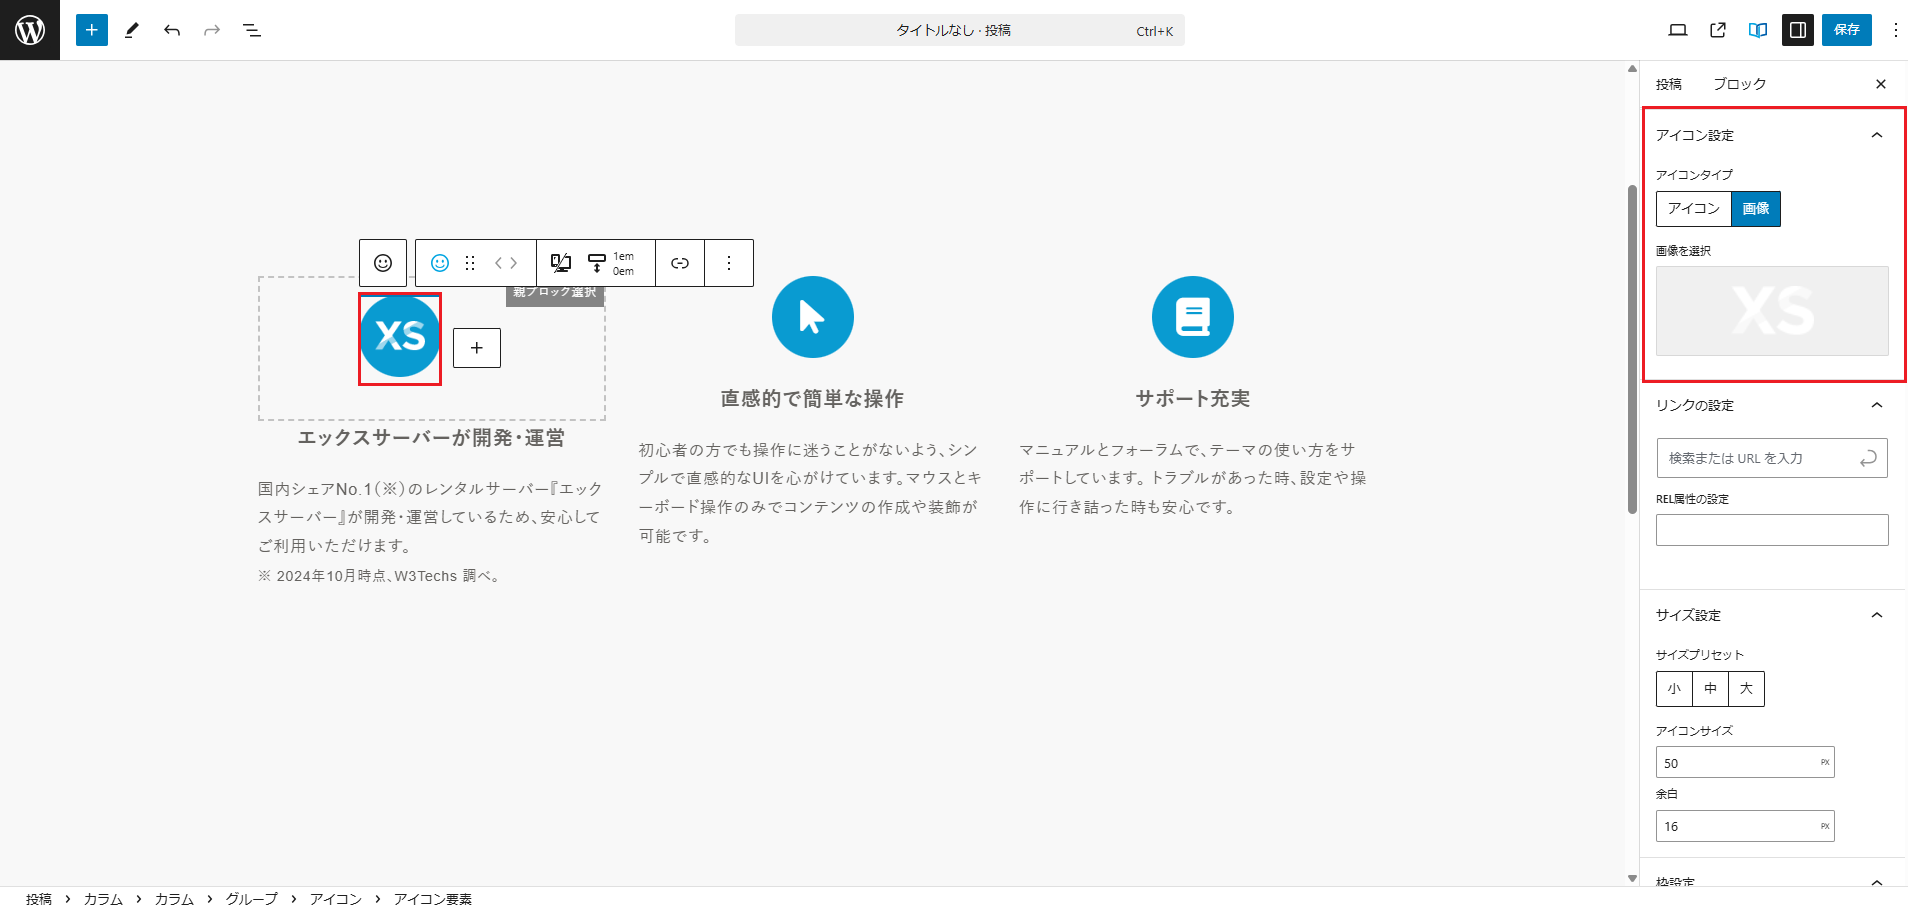Screen dimensions: 1908x907
Task: Select size preset 小
Action: [x=1674, y=688]
